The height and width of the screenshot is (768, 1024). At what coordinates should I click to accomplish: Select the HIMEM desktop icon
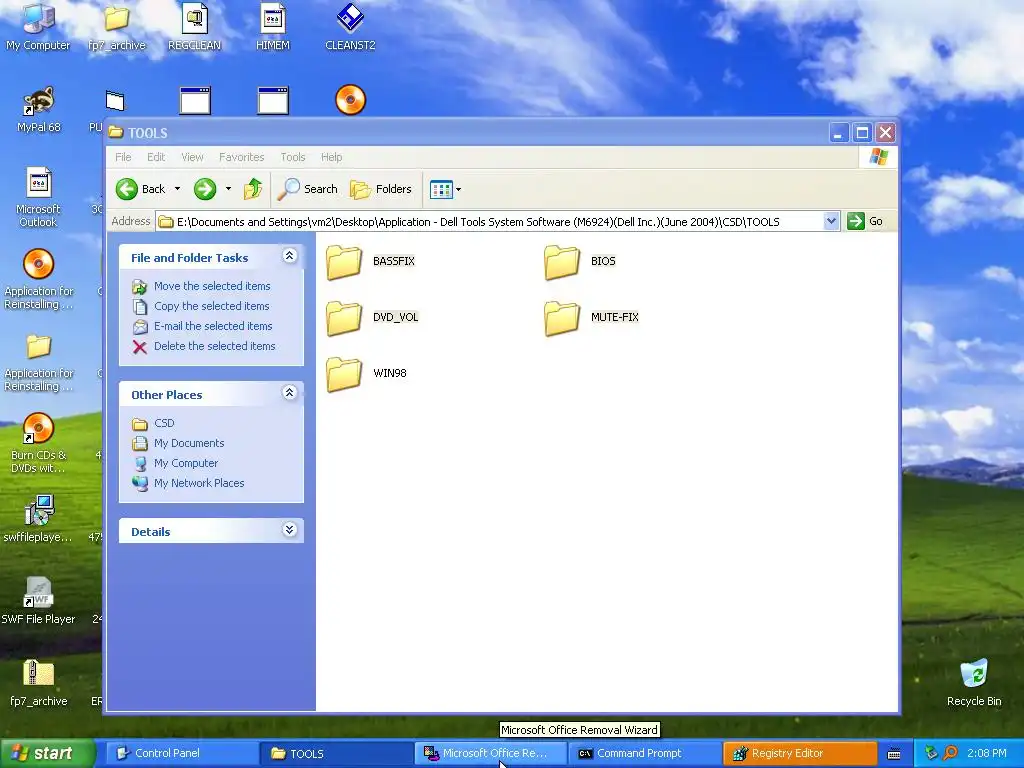pyautogui.click(x=272, y=20)
